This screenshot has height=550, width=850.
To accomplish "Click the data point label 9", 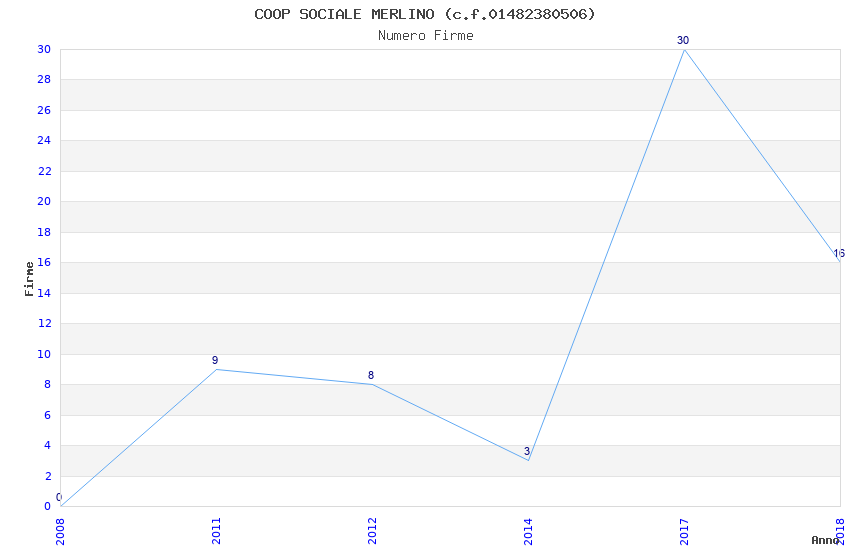I will coord(215,360).
